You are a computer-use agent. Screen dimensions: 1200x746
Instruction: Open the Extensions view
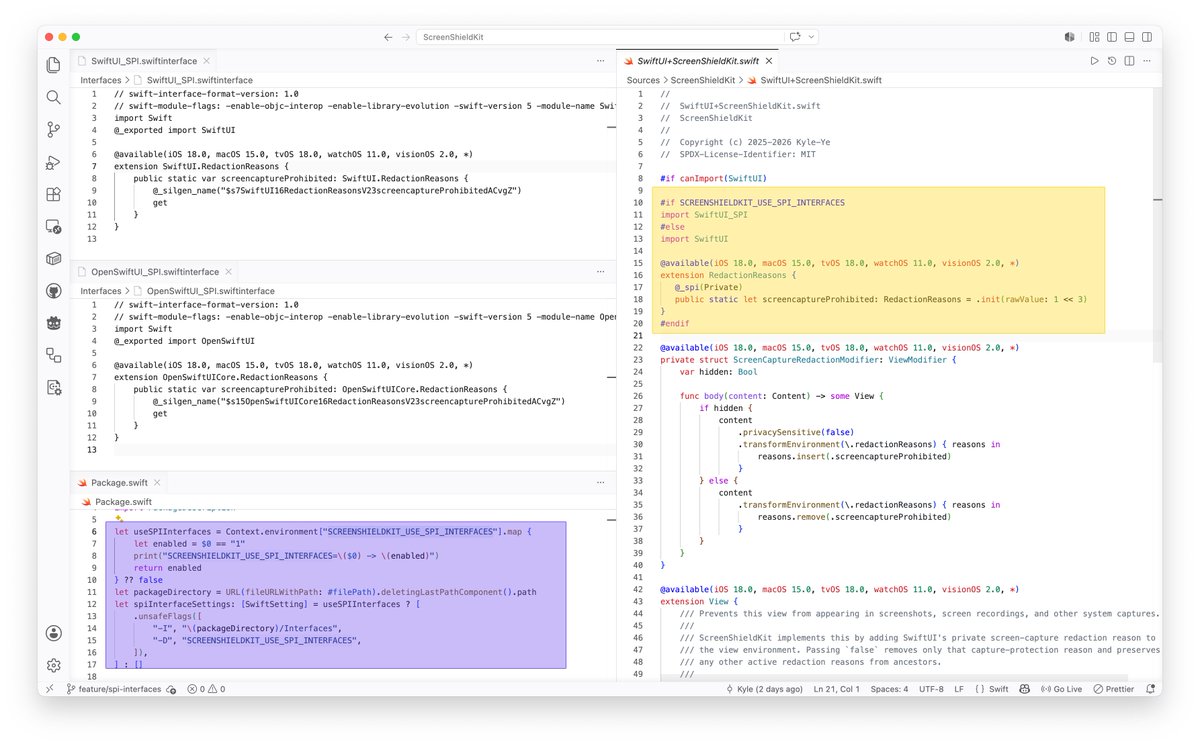(54, 194)
